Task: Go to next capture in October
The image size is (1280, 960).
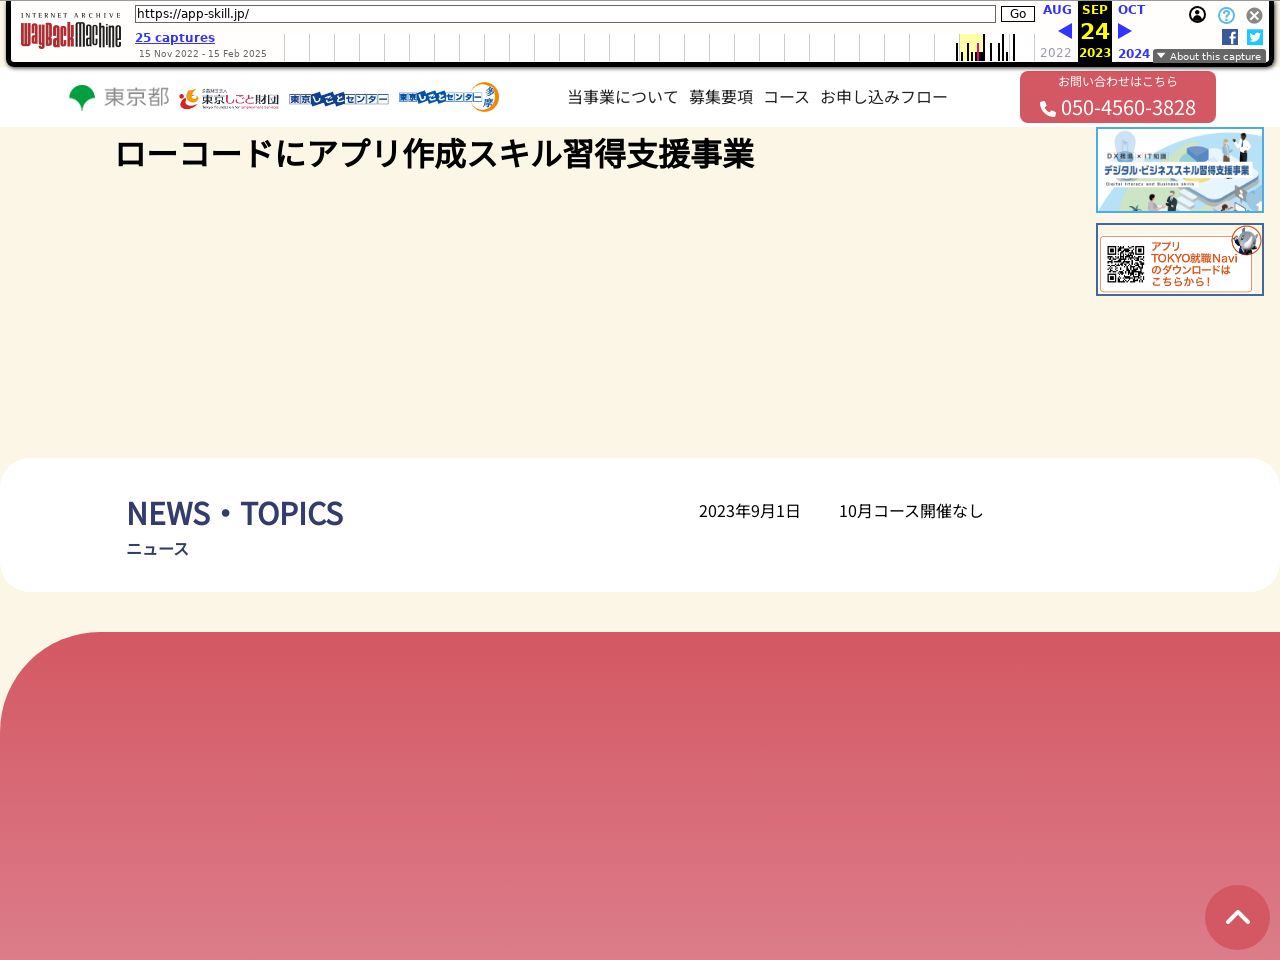Action: (1125, 31)
